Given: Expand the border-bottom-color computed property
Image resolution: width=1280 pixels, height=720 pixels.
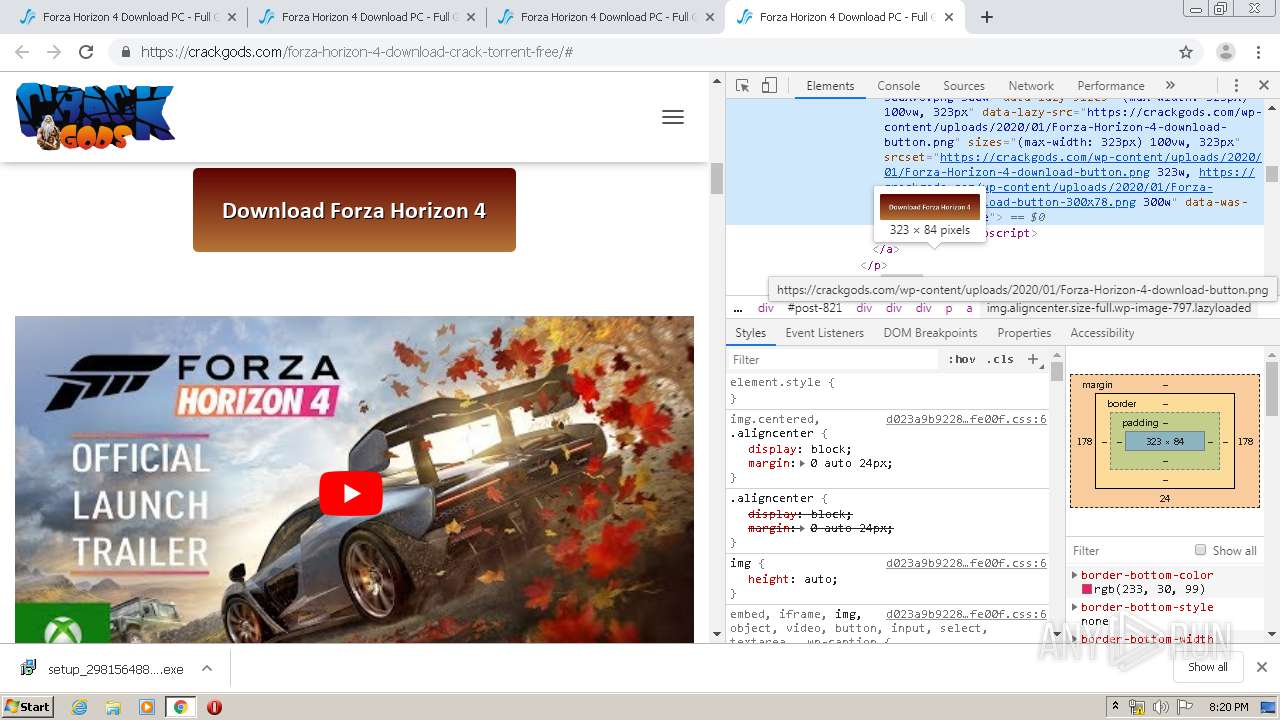Looking at the screenshot, I should (1075, 575).
